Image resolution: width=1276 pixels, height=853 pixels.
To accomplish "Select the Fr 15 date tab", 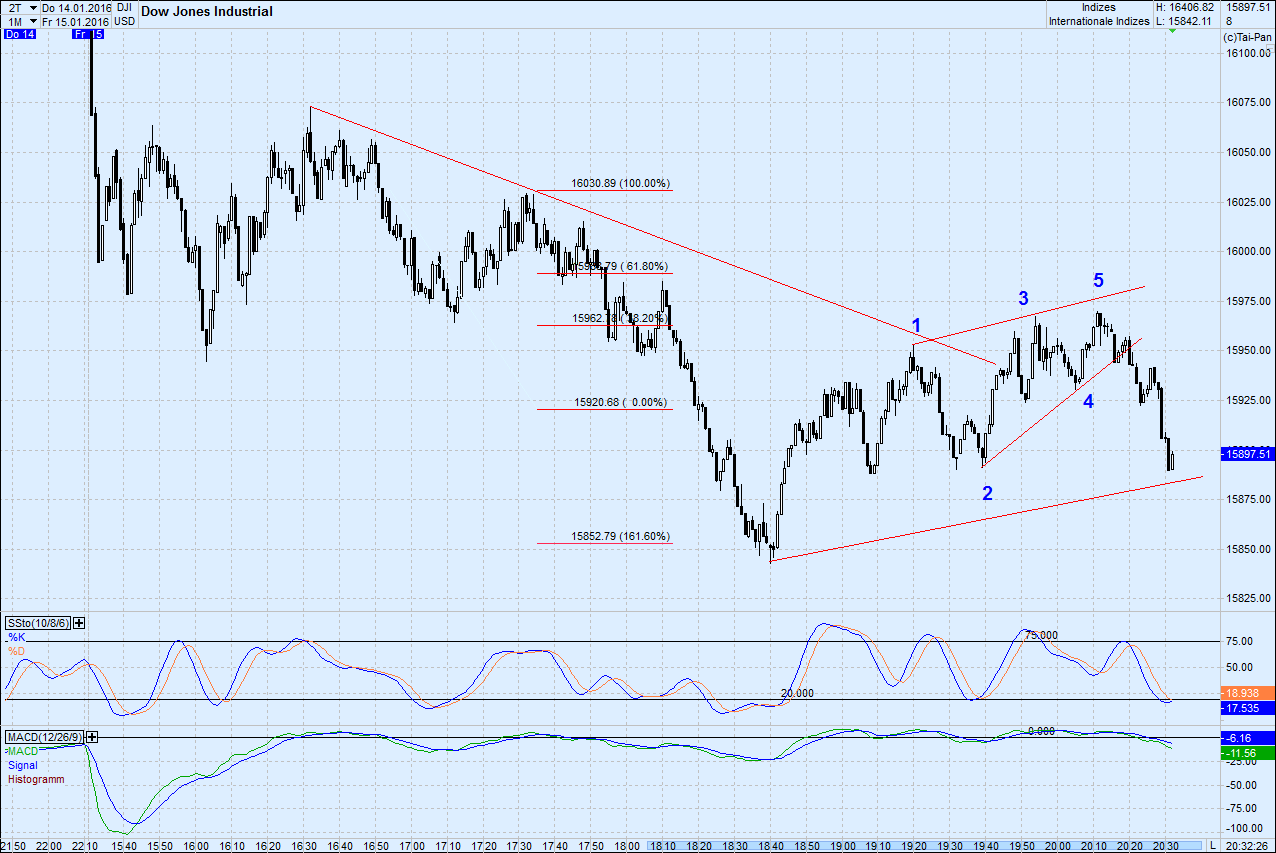I will point(88,34).
